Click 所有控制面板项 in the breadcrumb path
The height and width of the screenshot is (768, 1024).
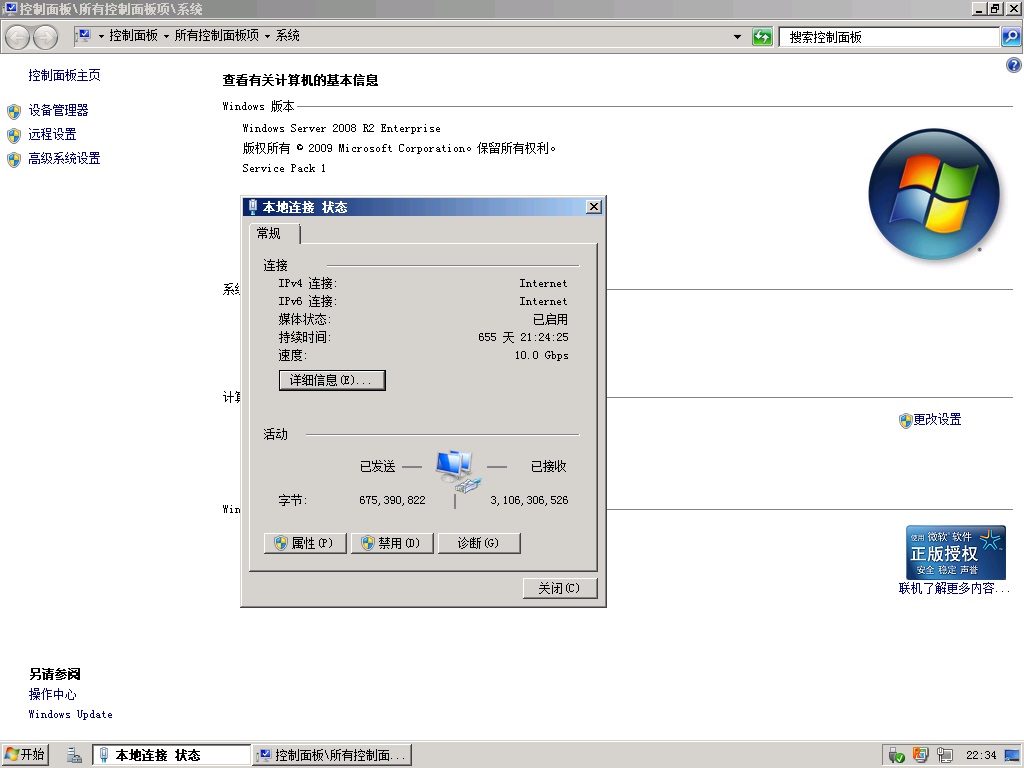pyautogui.click(x=217, y=35)
